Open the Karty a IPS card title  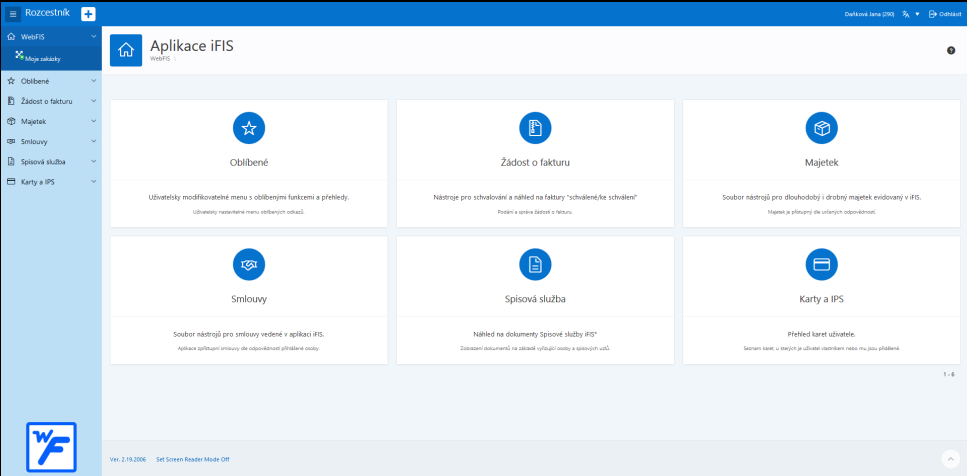tap(821, 300)
